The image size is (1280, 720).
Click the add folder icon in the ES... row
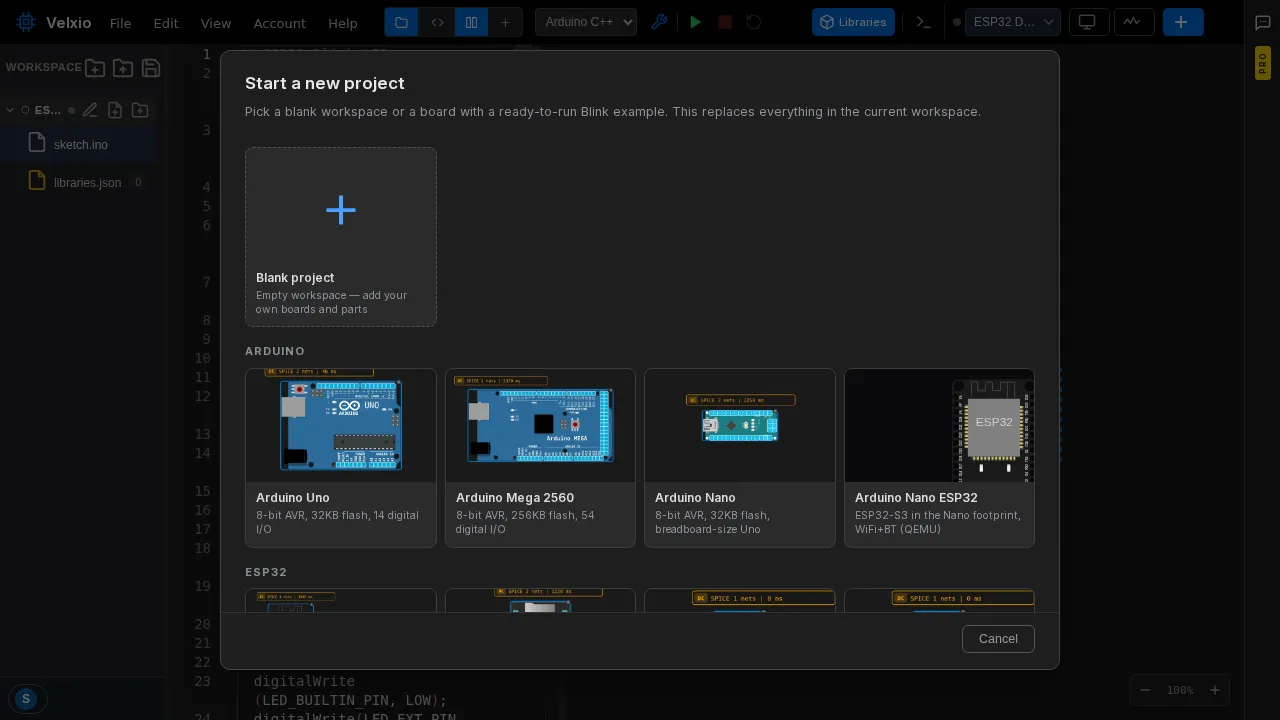point(140,110)
